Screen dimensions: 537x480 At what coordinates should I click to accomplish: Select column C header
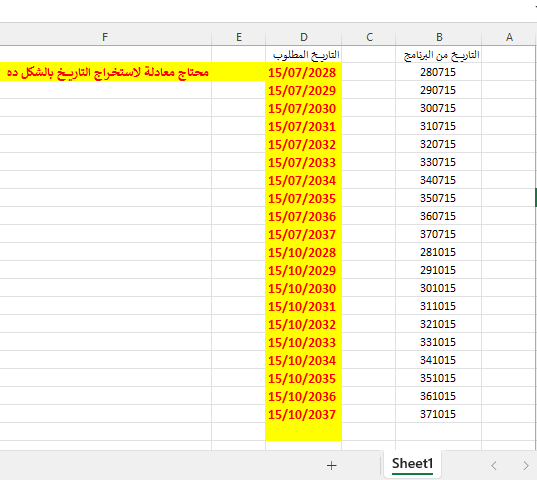coord(369,37)
